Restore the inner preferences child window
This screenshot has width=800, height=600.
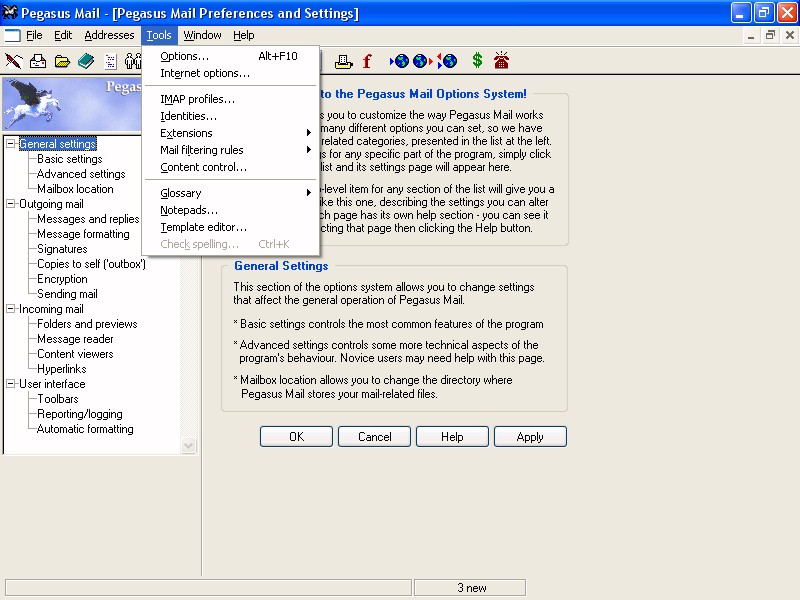(x=770, y=35)
